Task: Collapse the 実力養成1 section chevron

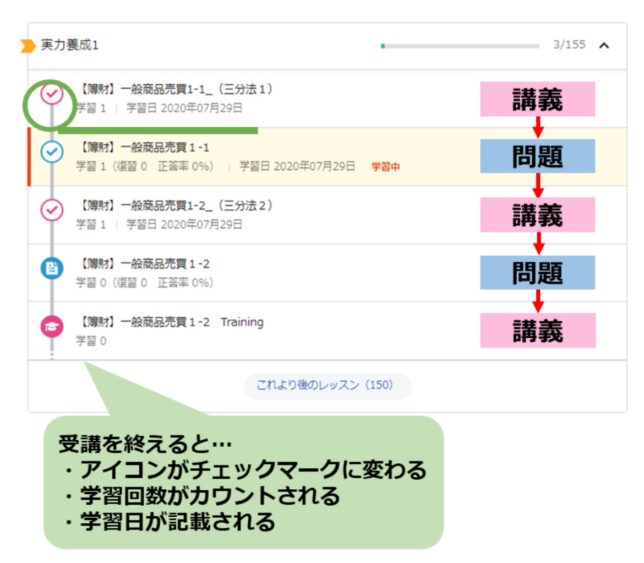Action: 603,46
